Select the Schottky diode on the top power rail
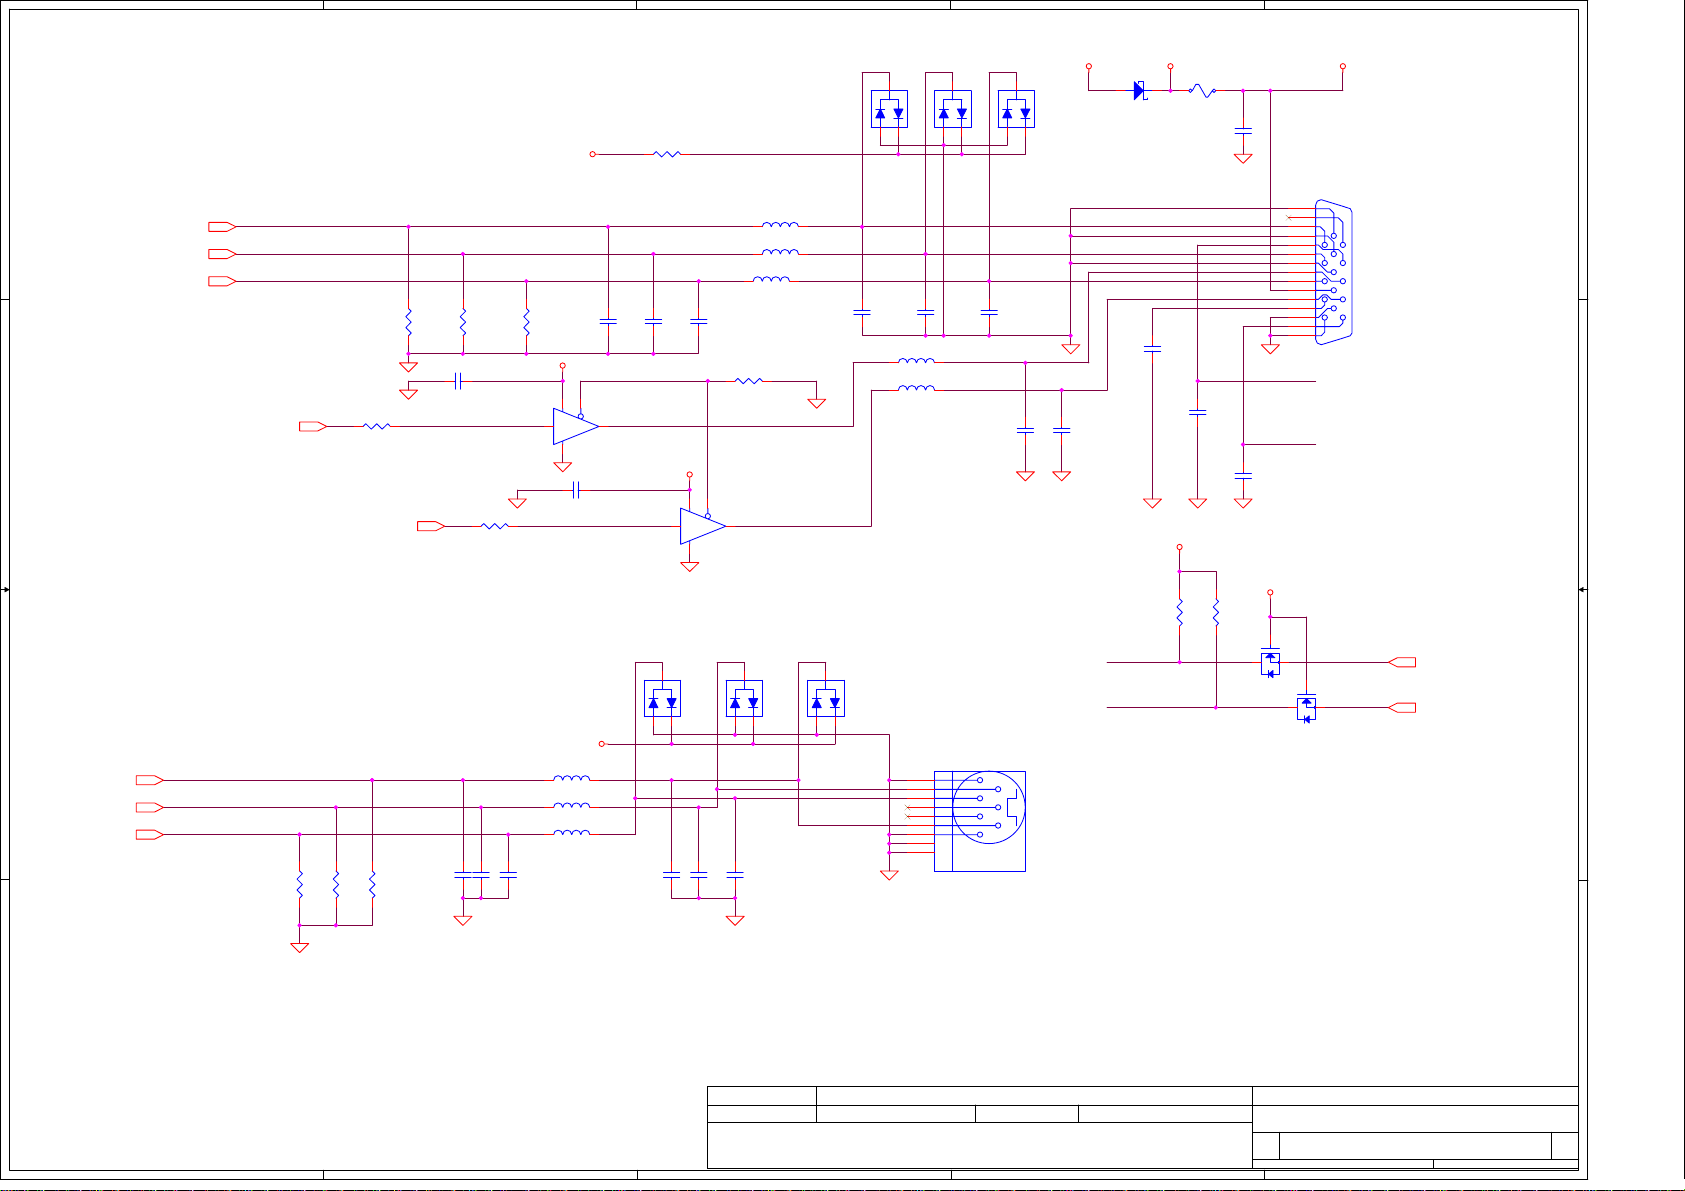The image size is (1685, 1191). tap(1139, 91)
